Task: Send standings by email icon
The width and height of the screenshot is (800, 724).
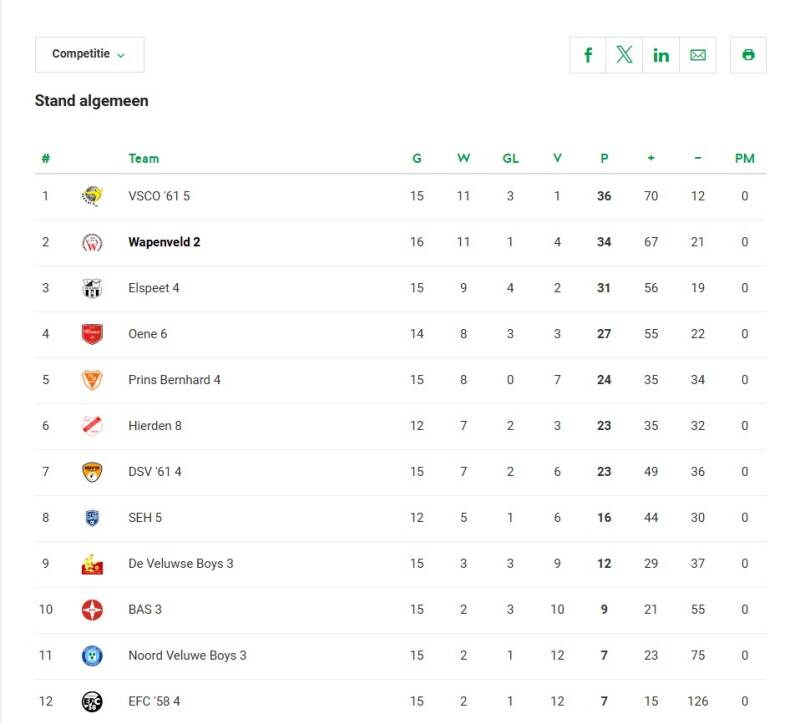Action: pos(698,55)
